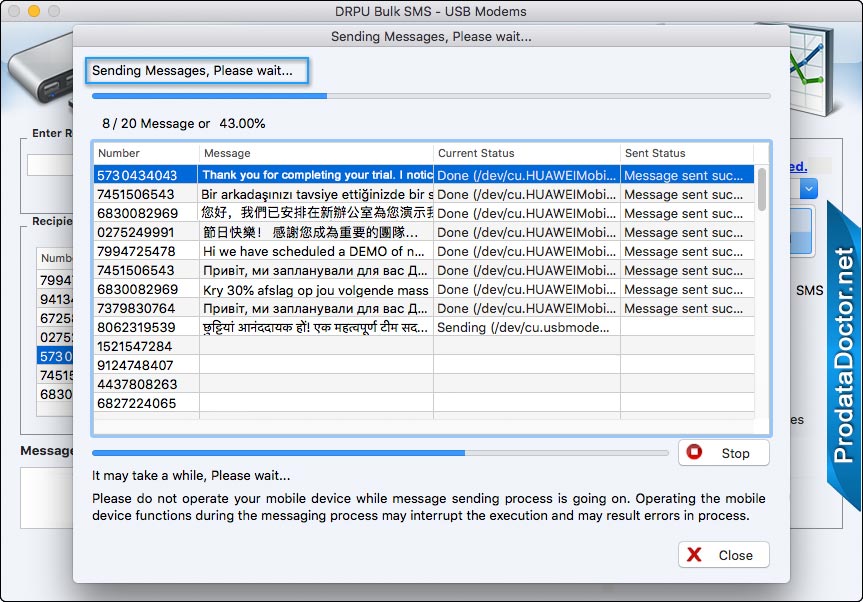The width and height of the screenshot is (863, 602).
Task: Open the blue dropdown arrow in the main window
Action: point(808,189)
